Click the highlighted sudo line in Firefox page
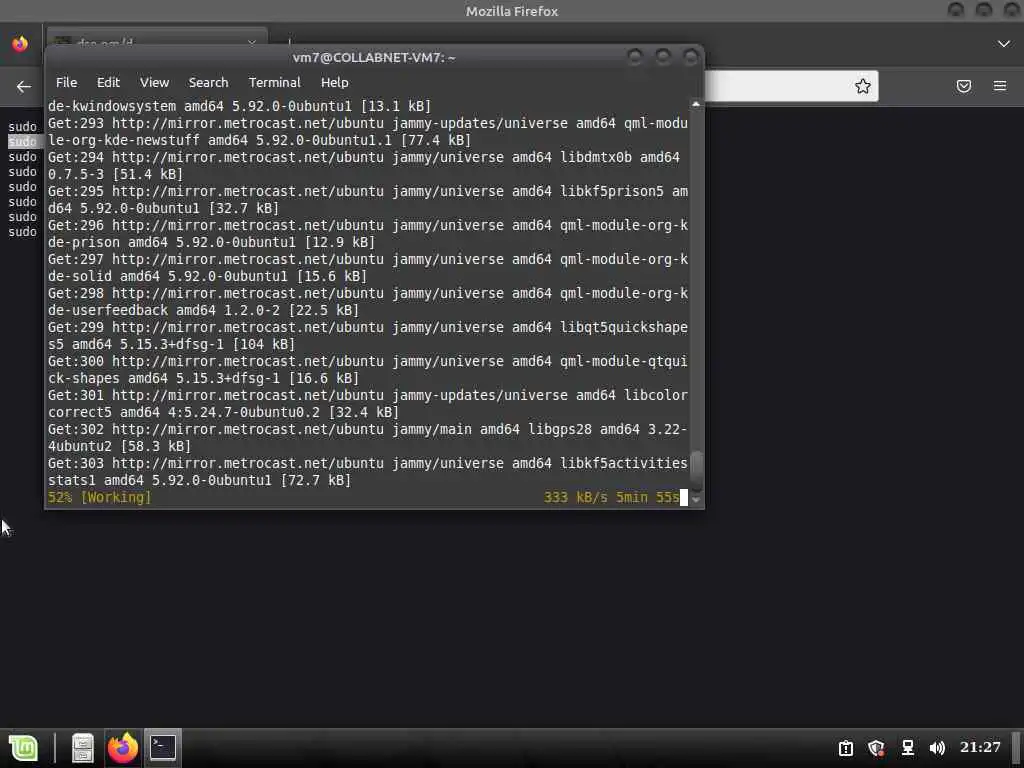This screenshot has width=1024, height=768. click(23, 142)
